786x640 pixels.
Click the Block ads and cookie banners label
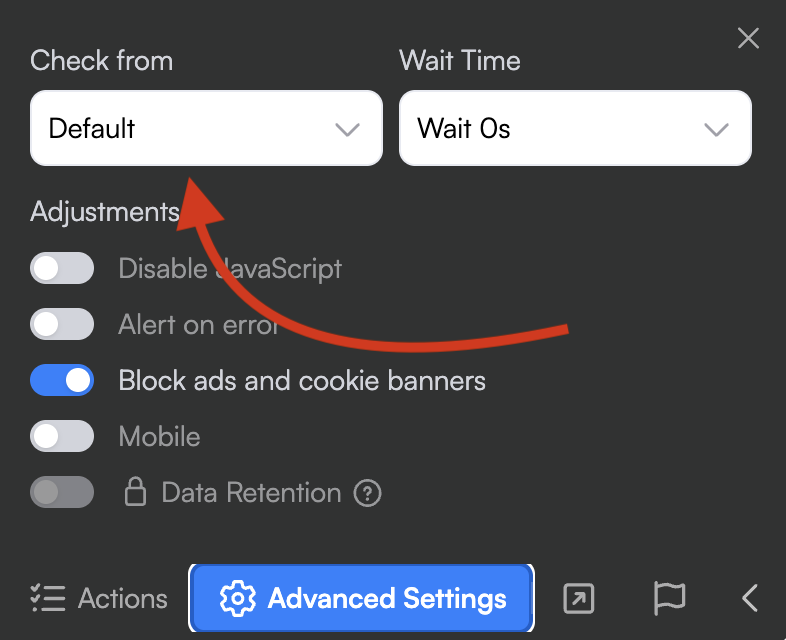pos(302,380)
